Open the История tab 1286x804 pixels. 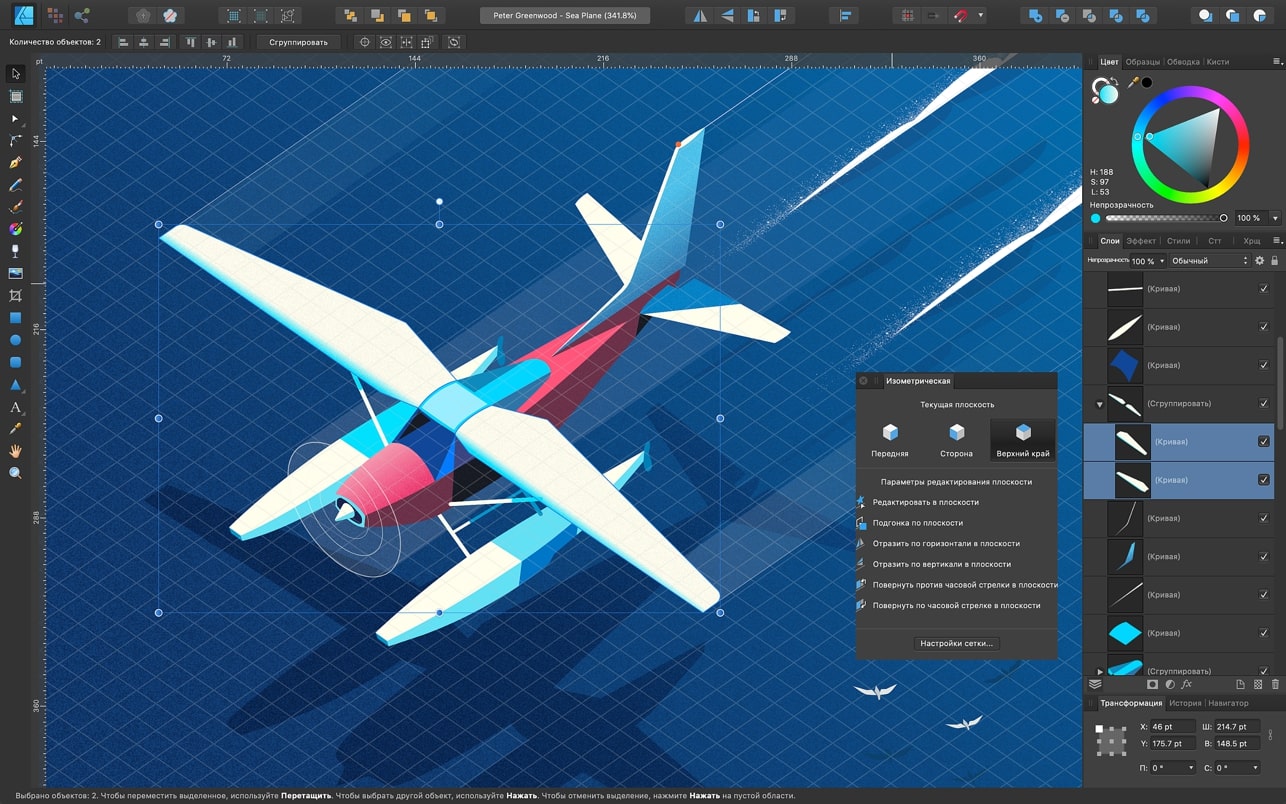coord(1184,703)
